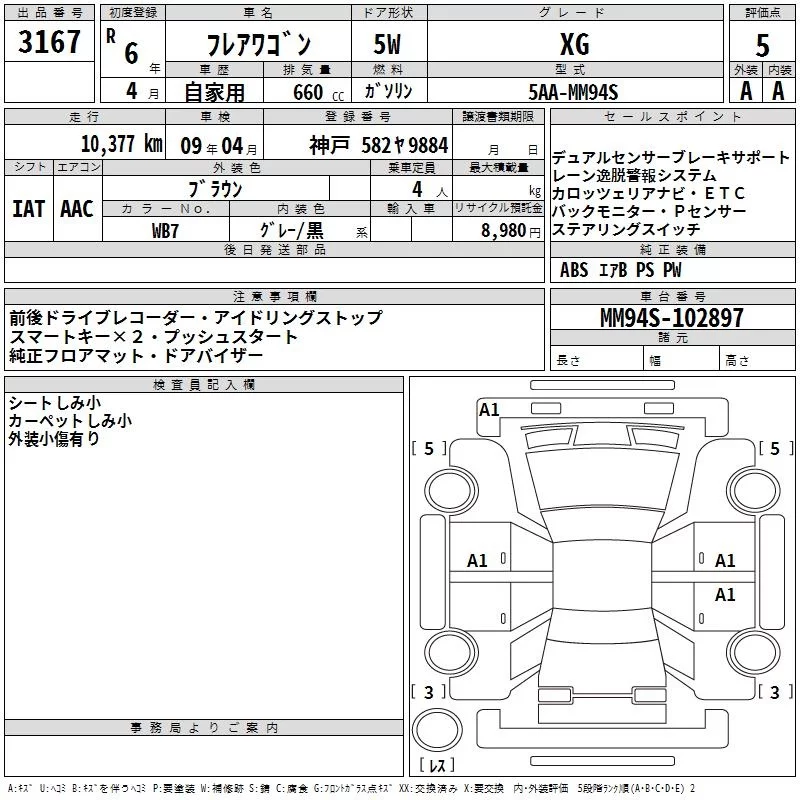800x800 pixels.
Task: Select note line 前後ドライブレコーダー・アイドリングストップ
Action: pos(196,318)
